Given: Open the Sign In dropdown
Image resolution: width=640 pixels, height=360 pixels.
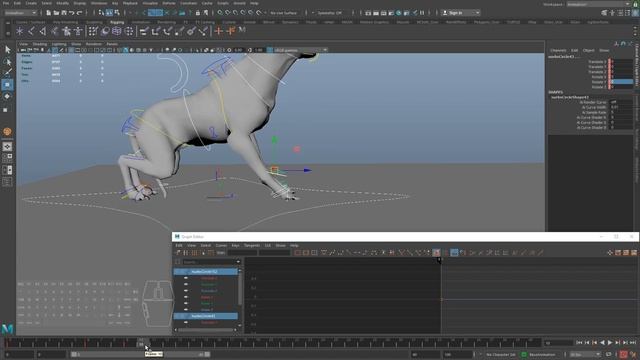Looking at the screenshot, I should tap(460, 13).
